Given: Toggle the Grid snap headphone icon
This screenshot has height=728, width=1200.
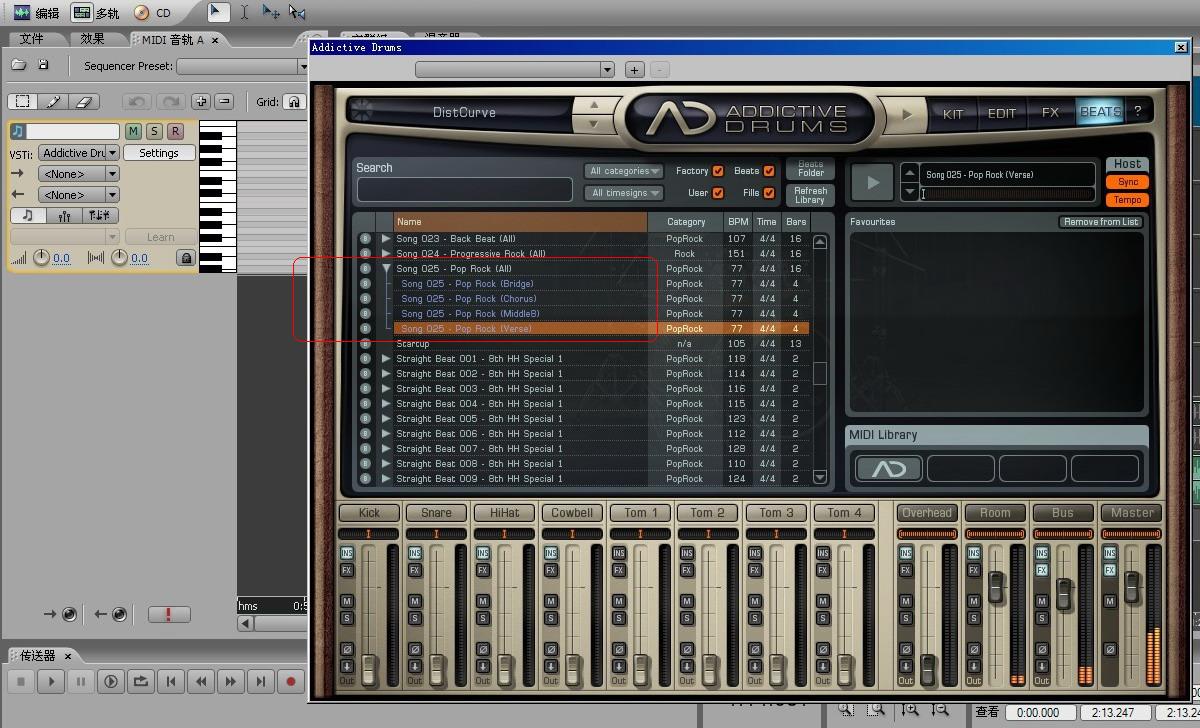Looking at the screenshot, I should 294,101.
